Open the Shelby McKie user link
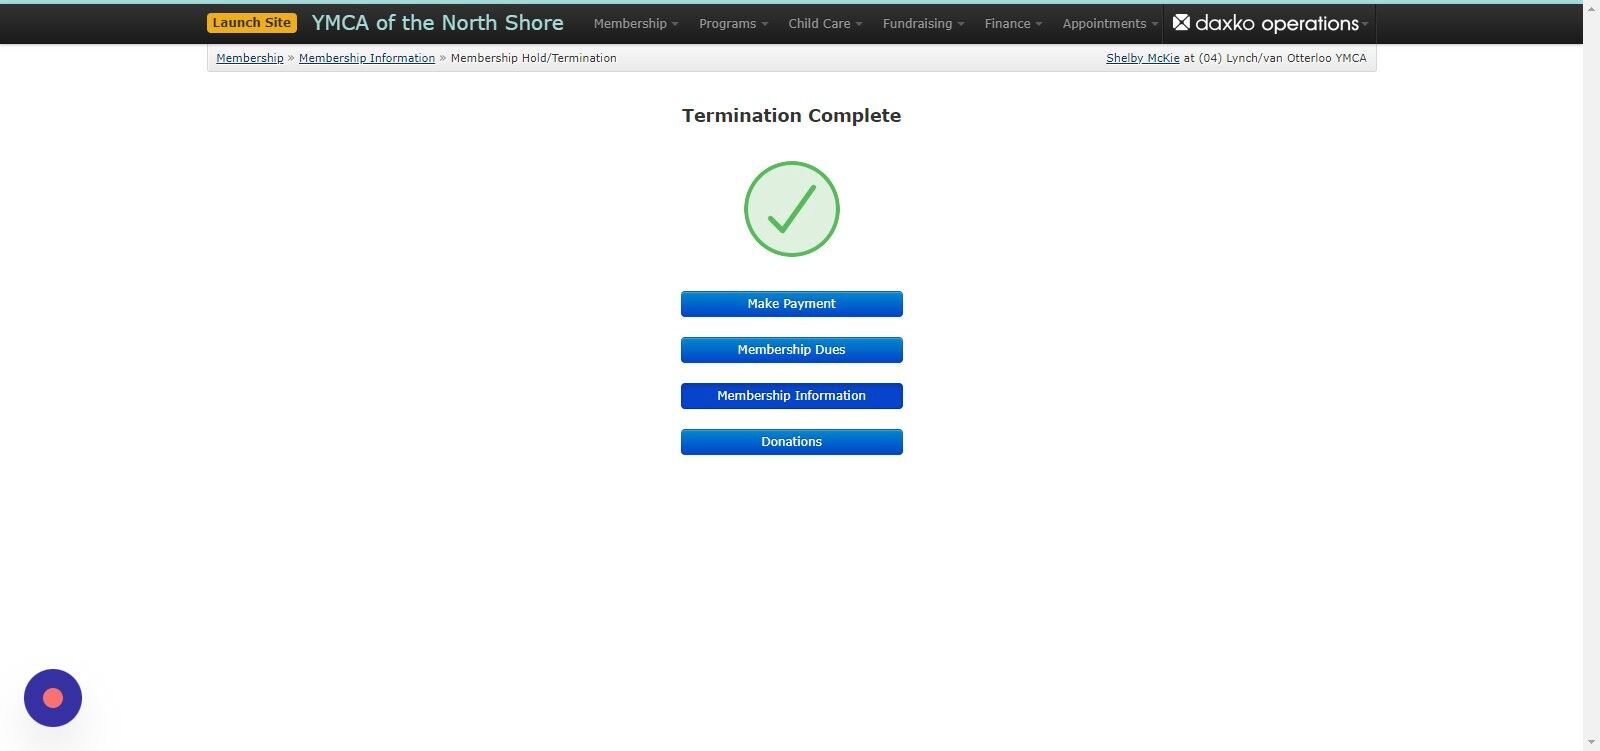Screen dimensions: 1600x751 tap(1143, 58)
